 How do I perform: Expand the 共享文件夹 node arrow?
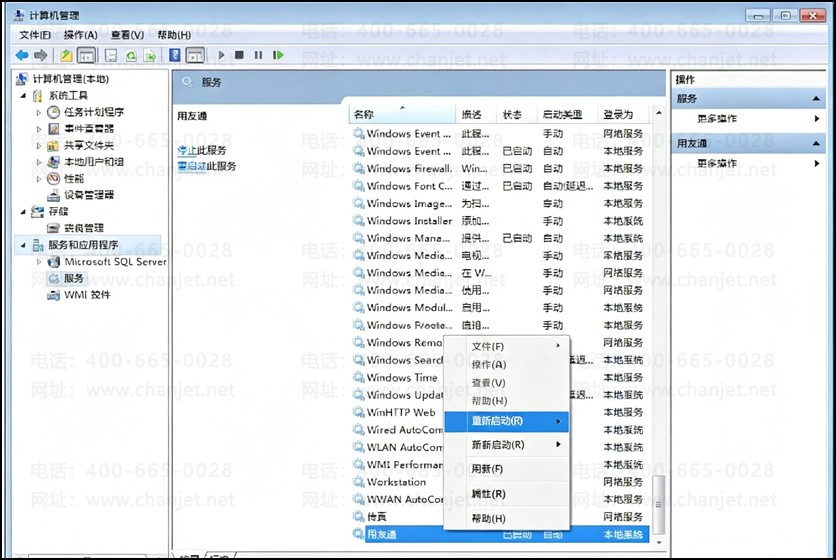pos(38,146)
